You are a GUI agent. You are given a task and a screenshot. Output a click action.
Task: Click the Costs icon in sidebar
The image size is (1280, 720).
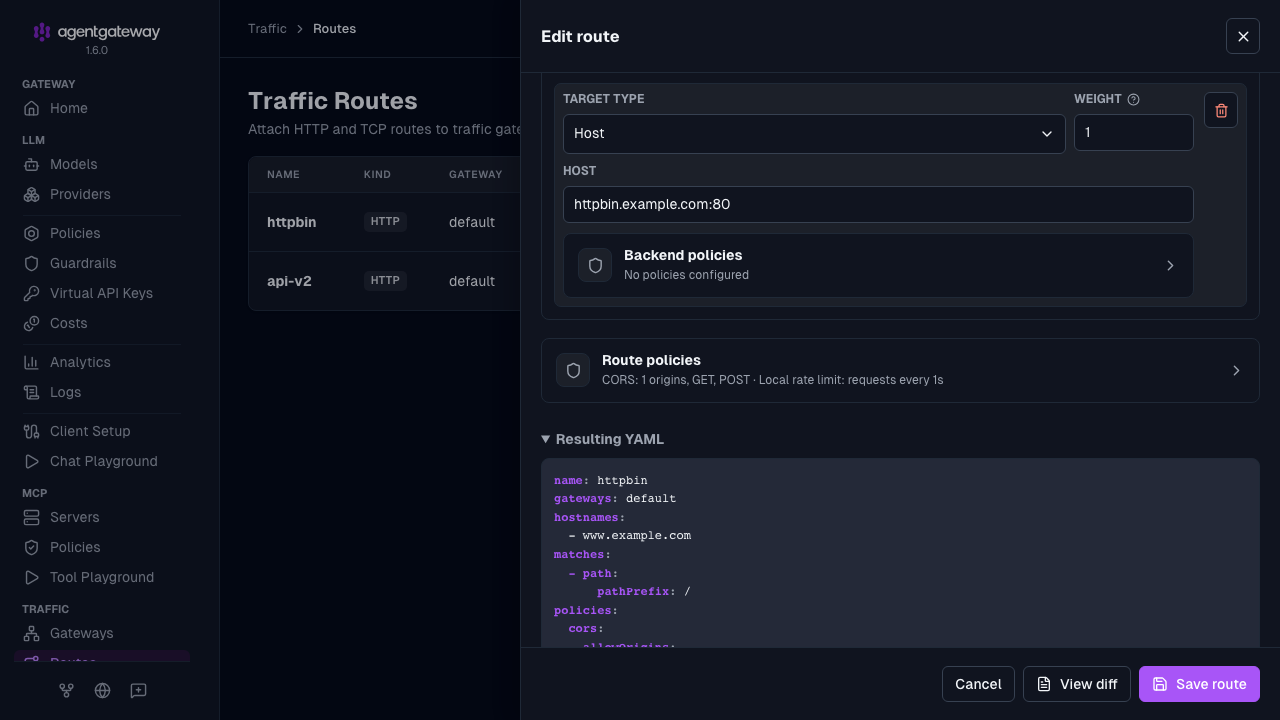[x=32, y=323]
